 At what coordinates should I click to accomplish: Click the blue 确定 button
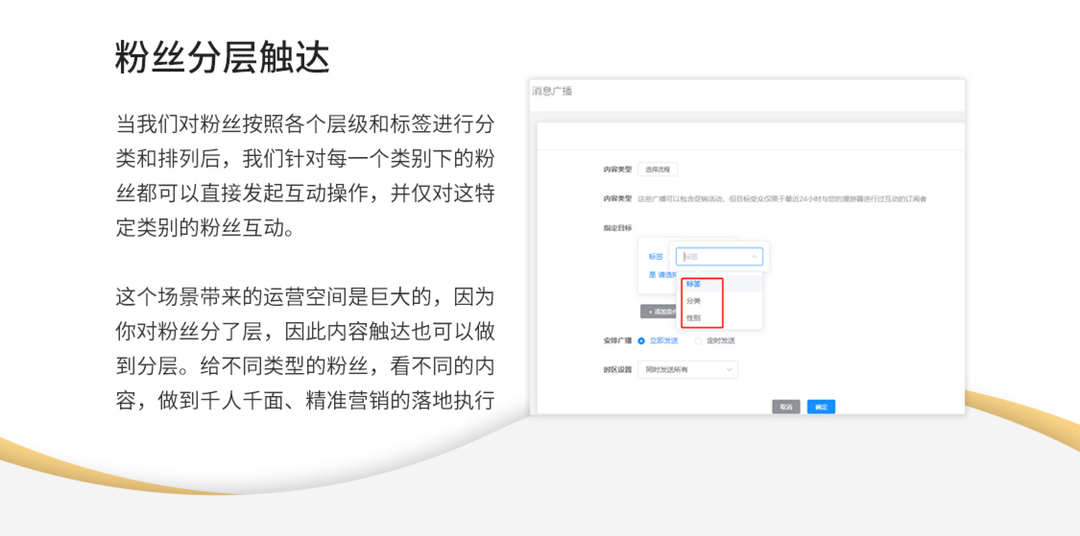[821, 407]
